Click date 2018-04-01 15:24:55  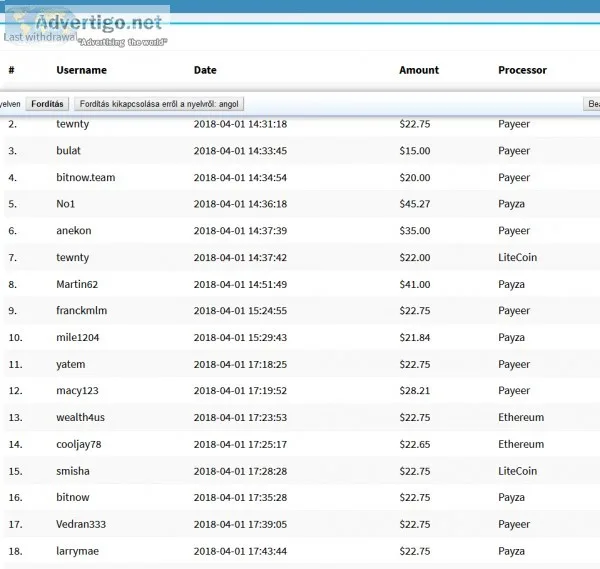[240, 311]
